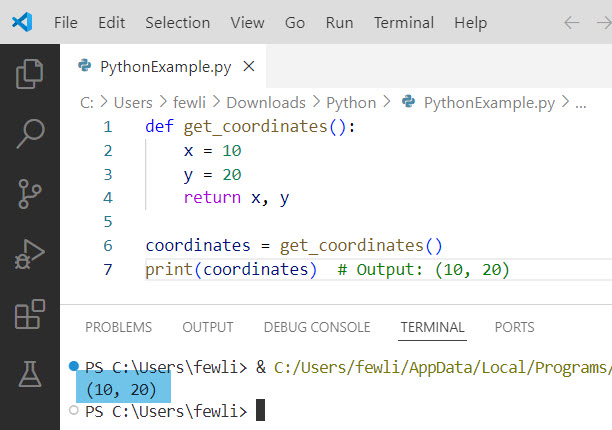The width and height of the screenshot is (612, 430).
Task: Switch to the OUTPUT panel tab
Action: tap(208, 327)
